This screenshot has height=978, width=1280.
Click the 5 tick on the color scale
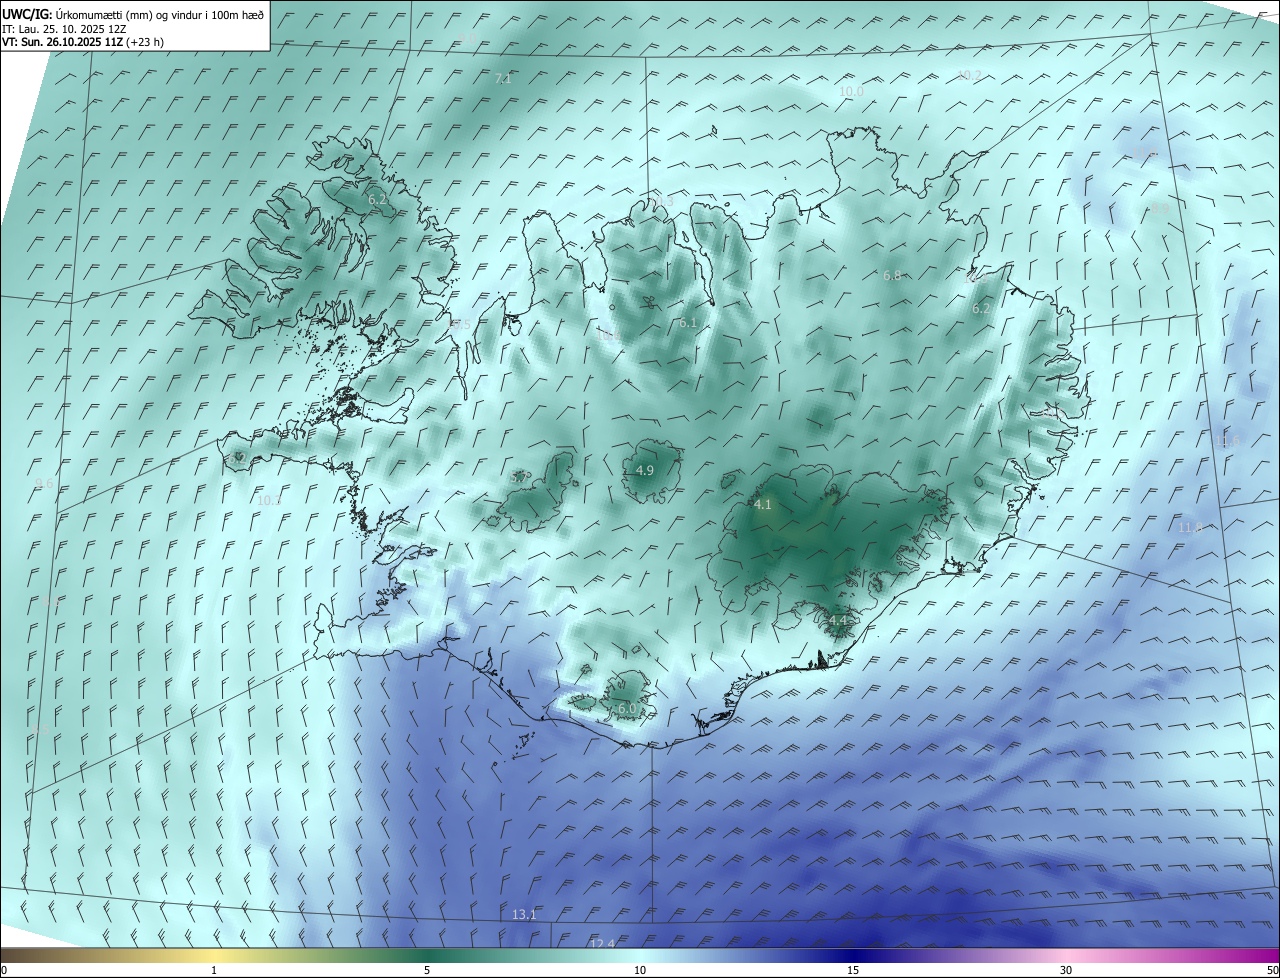427,970
